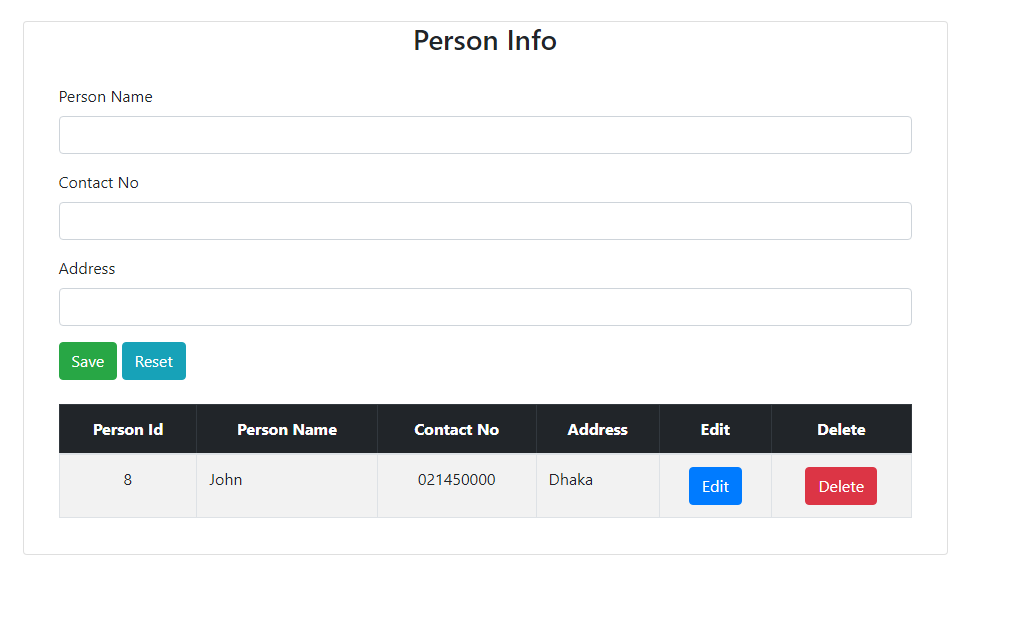Click the Person Id column header

(128, 429)
